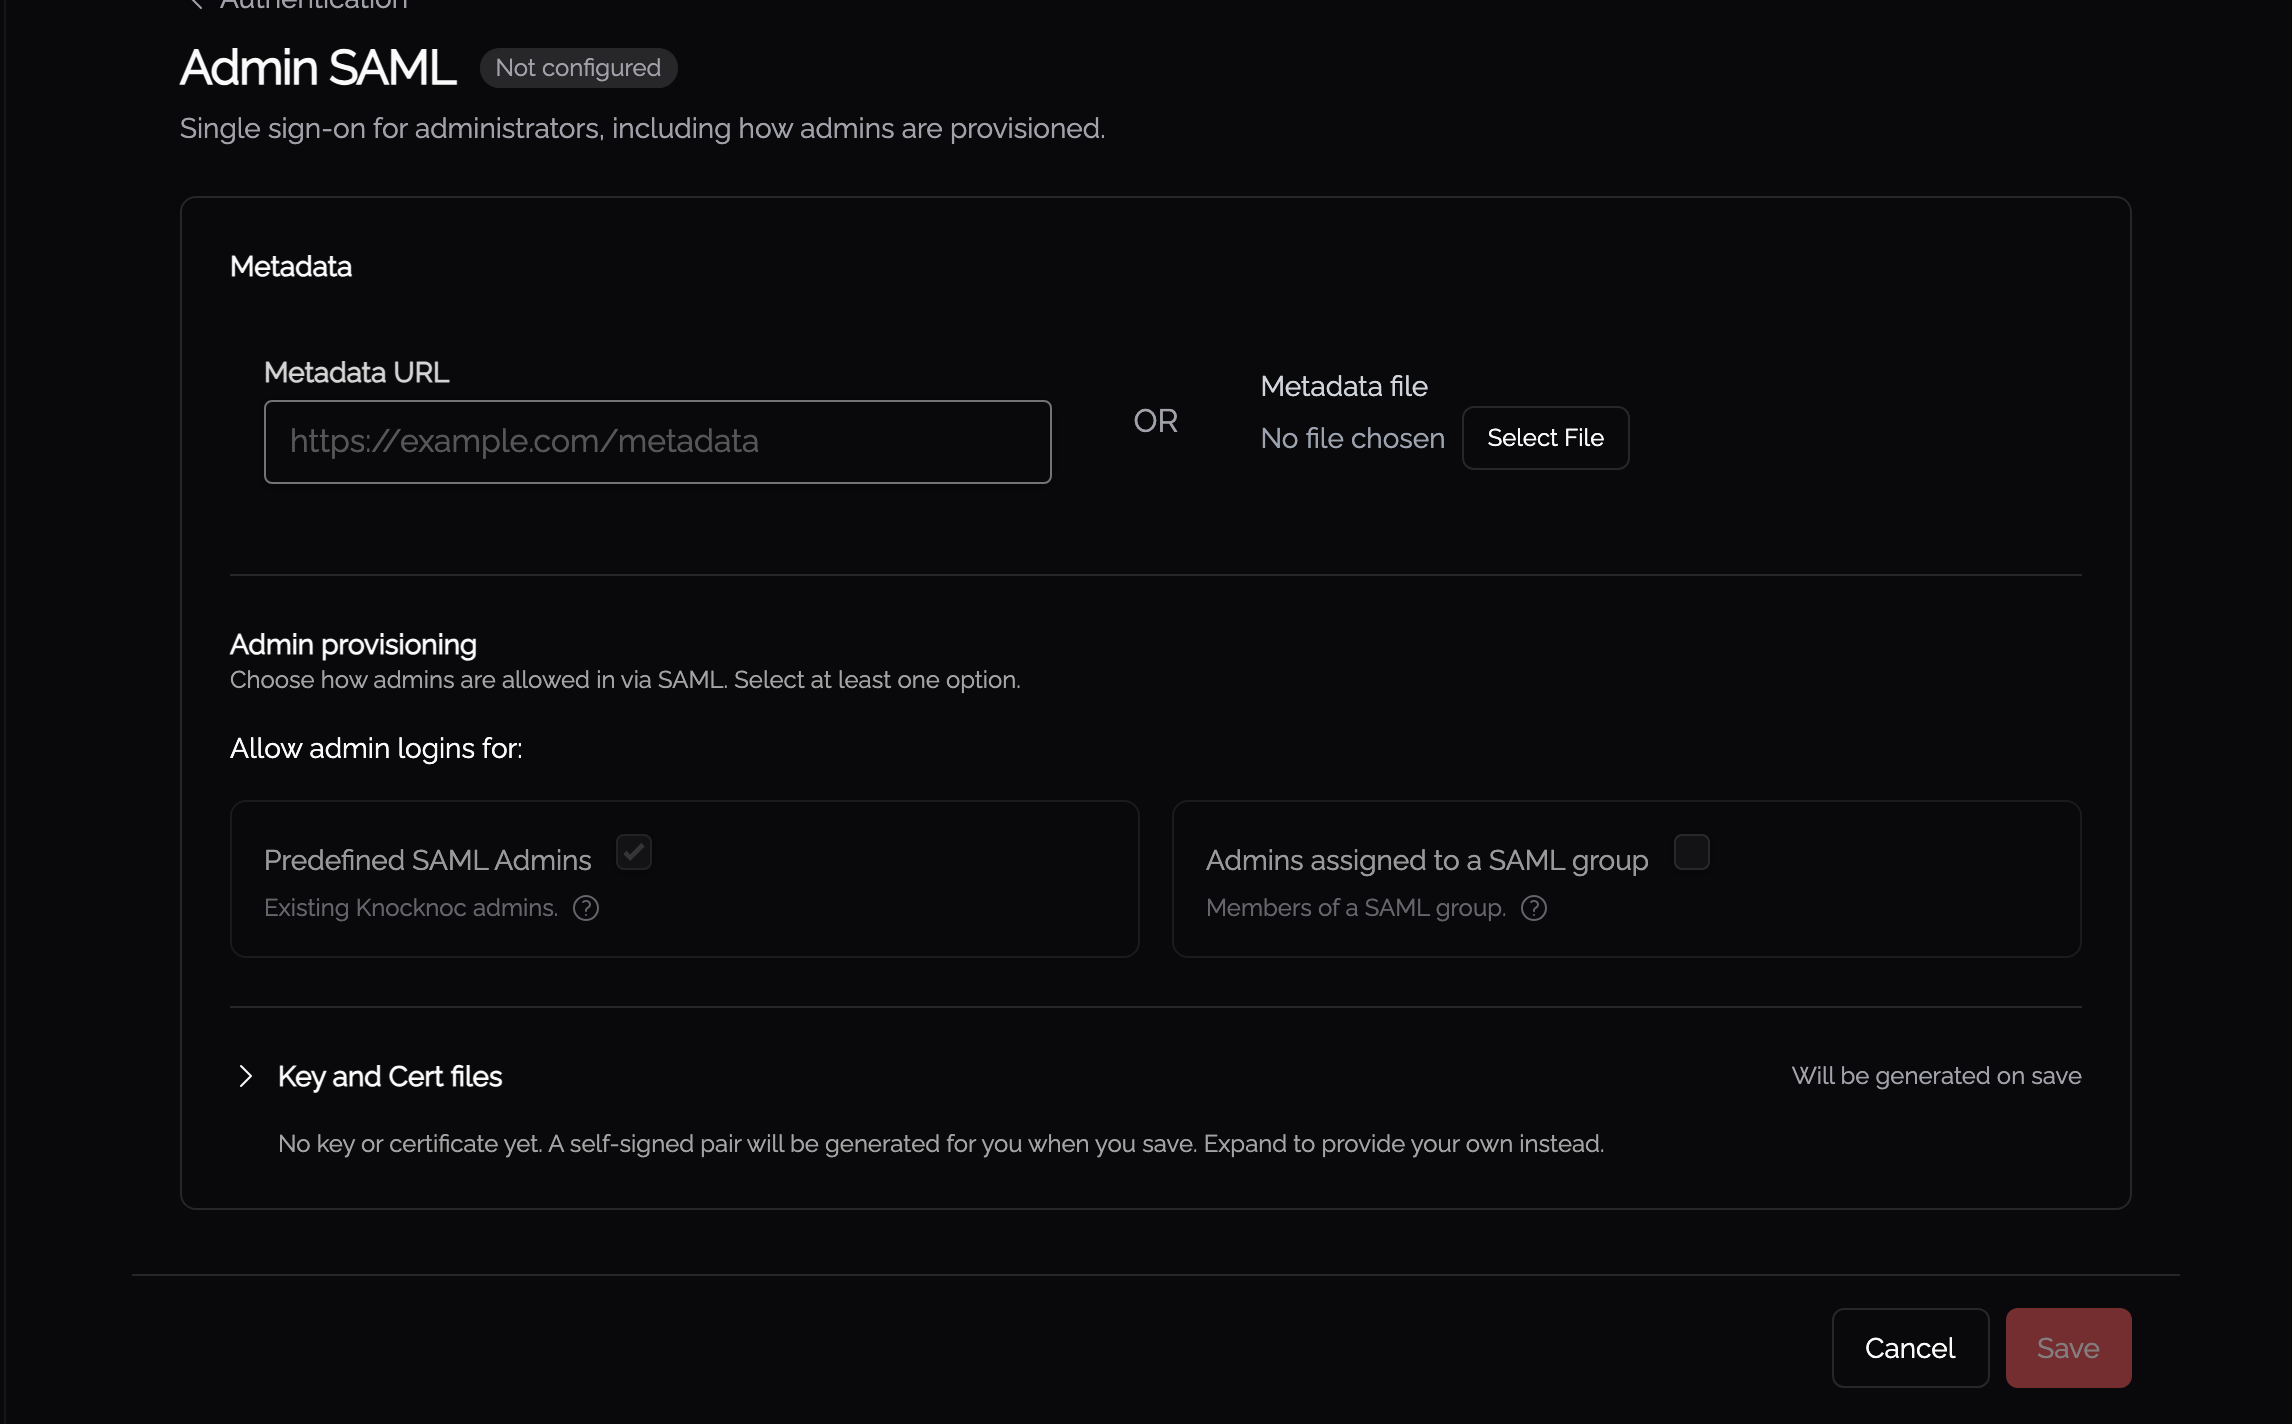Click the 'Allow admin logins for:' text

(x=376, y=748)
